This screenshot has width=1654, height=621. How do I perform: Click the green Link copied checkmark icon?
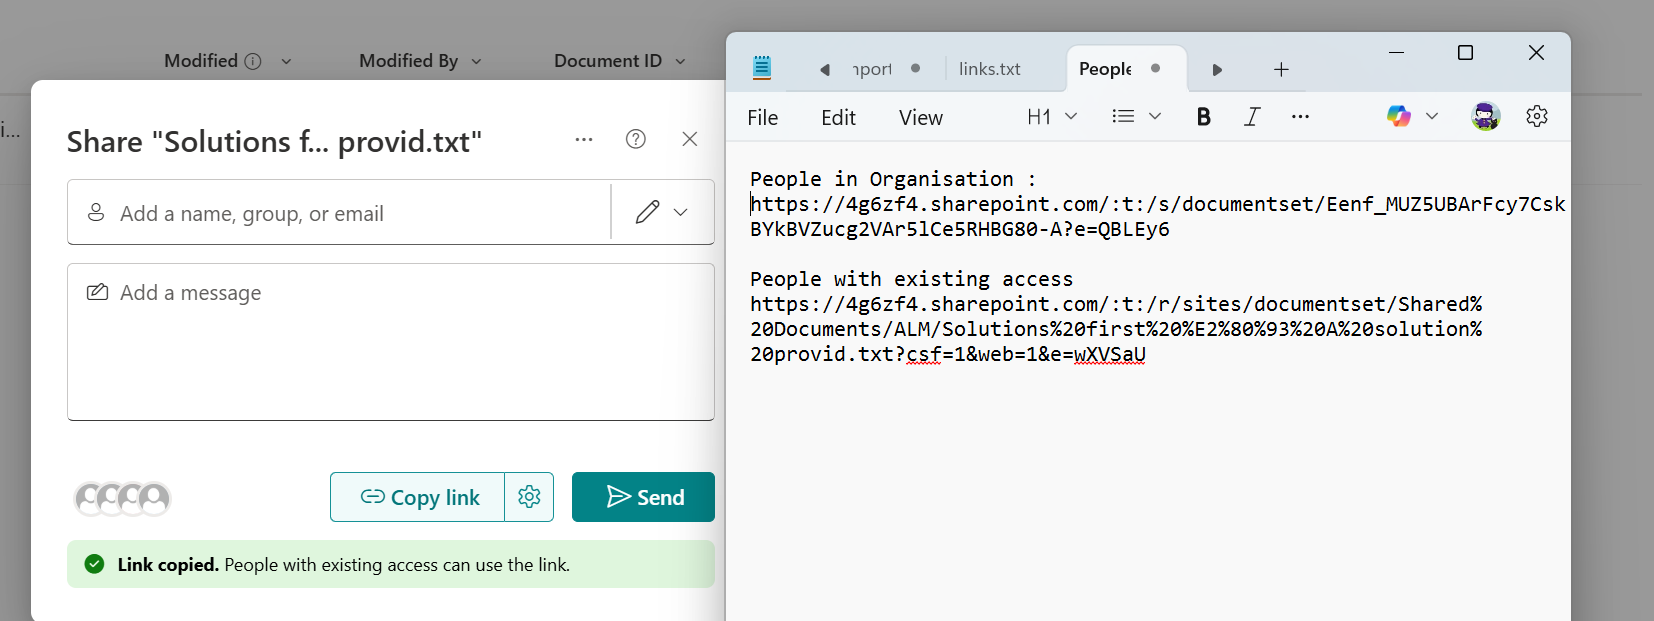click(x=95, y=564)
